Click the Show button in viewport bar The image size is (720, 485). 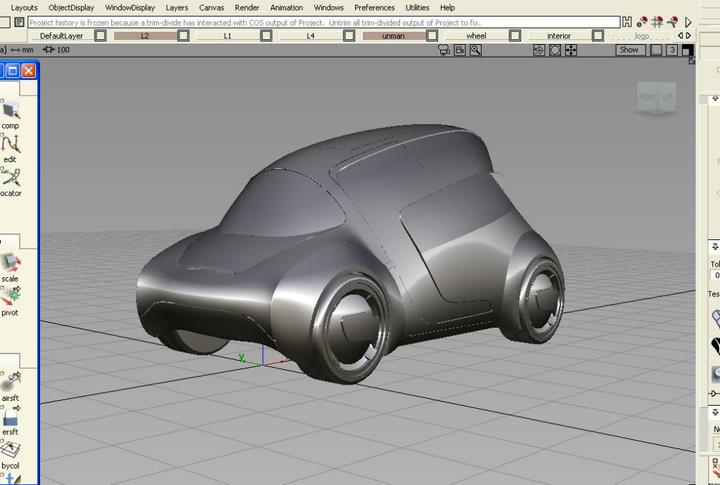coord(629,49)
